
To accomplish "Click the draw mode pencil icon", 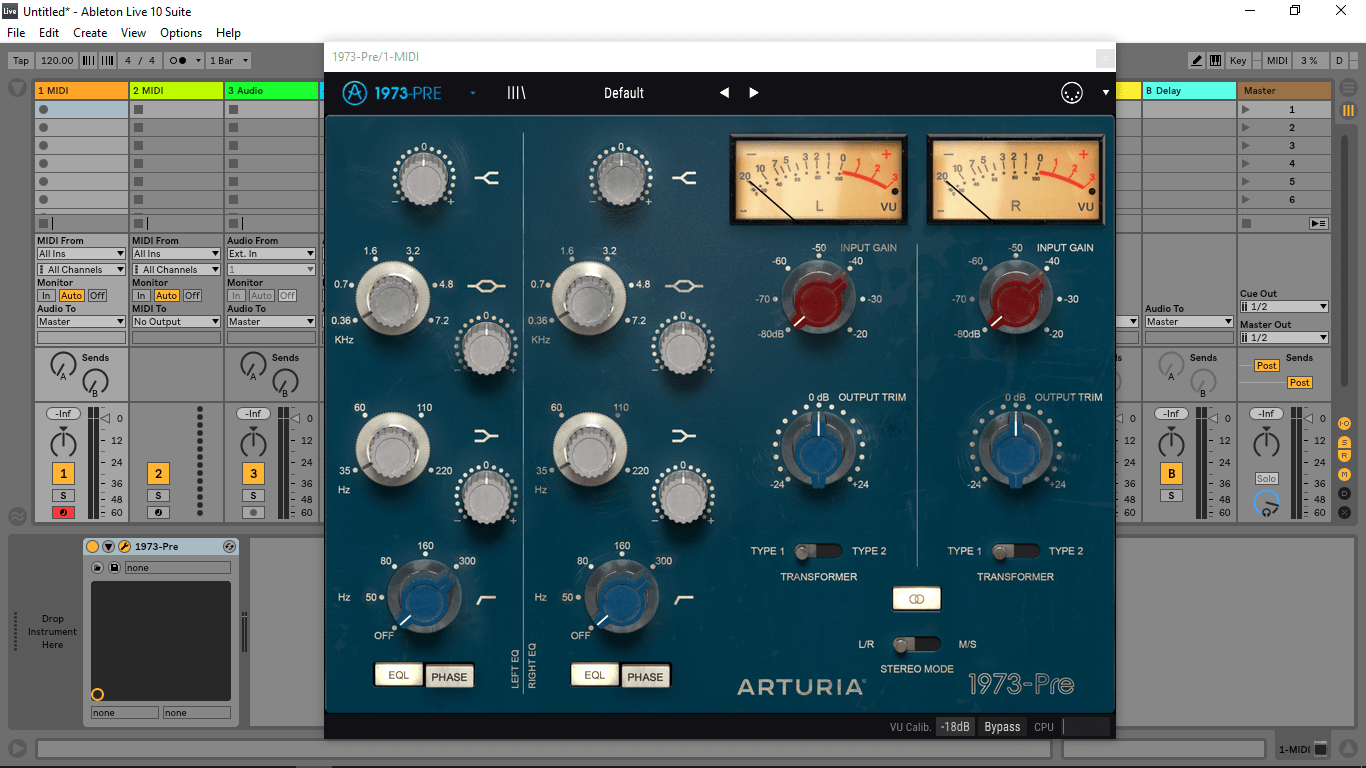I will tap(1197, 61).
